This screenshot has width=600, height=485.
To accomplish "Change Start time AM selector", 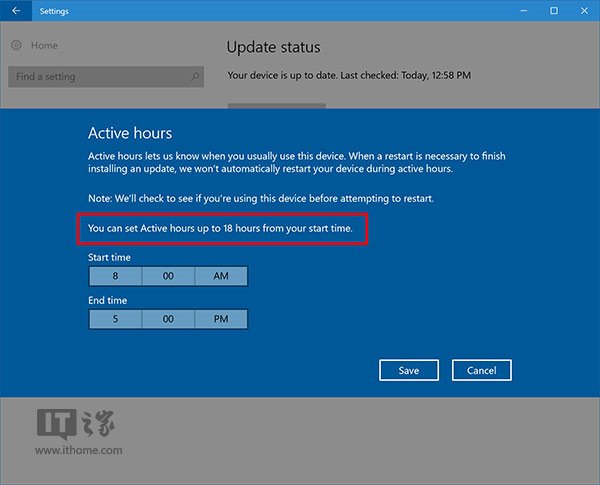I will pyautogui.click(x=220, y=277).
